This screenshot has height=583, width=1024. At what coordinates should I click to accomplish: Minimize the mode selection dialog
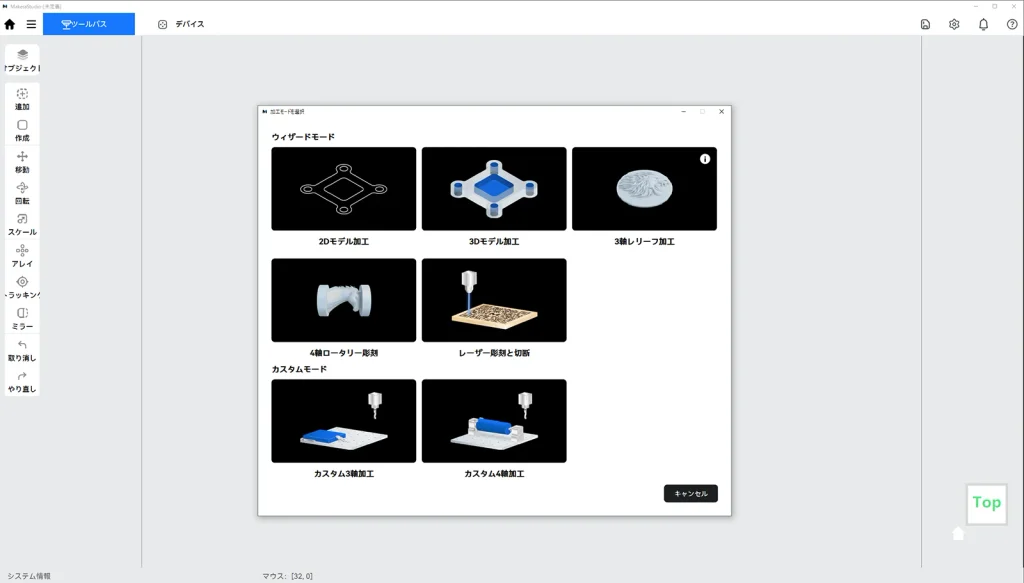[x=684, y=112]
